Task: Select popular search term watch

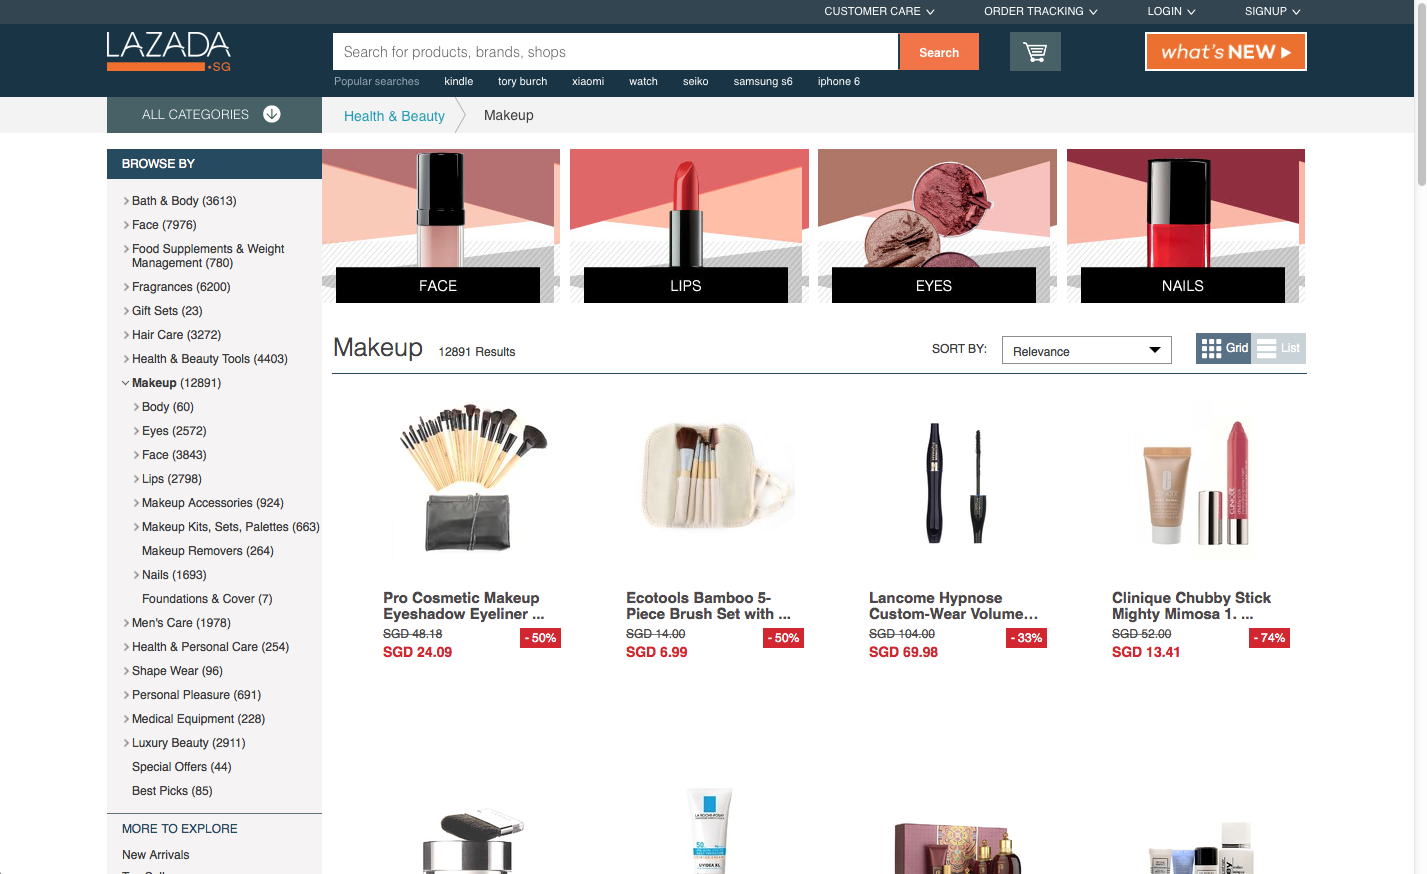Action: coord(643,82)
